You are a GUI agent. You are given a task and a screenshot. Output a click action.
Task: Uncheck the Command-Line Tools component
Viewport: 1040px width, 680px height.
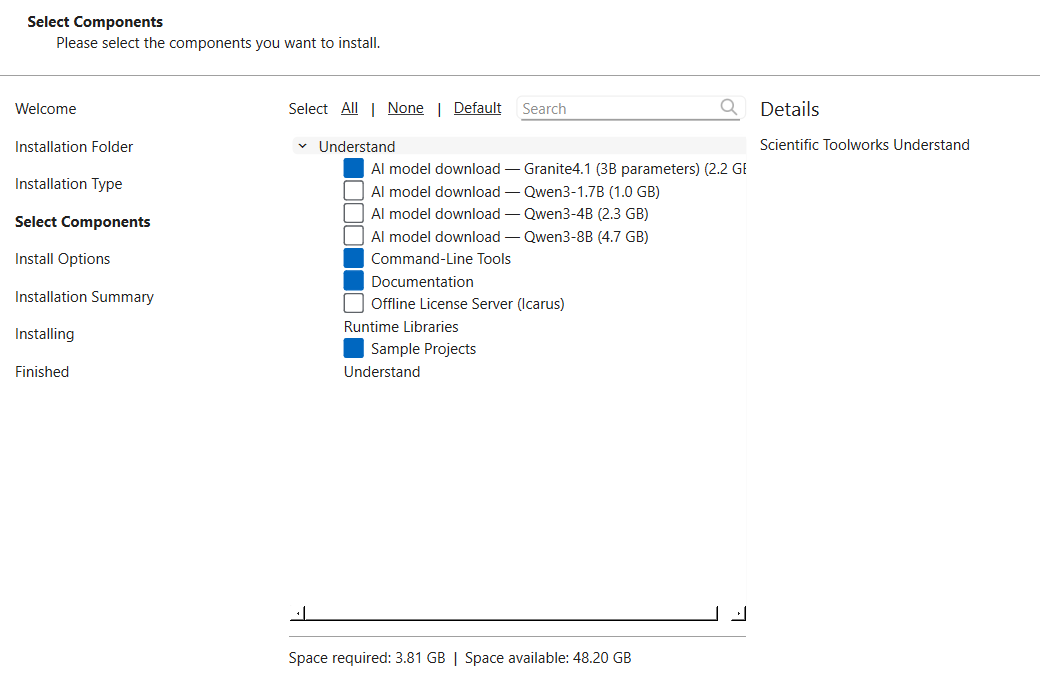[354, 259]
